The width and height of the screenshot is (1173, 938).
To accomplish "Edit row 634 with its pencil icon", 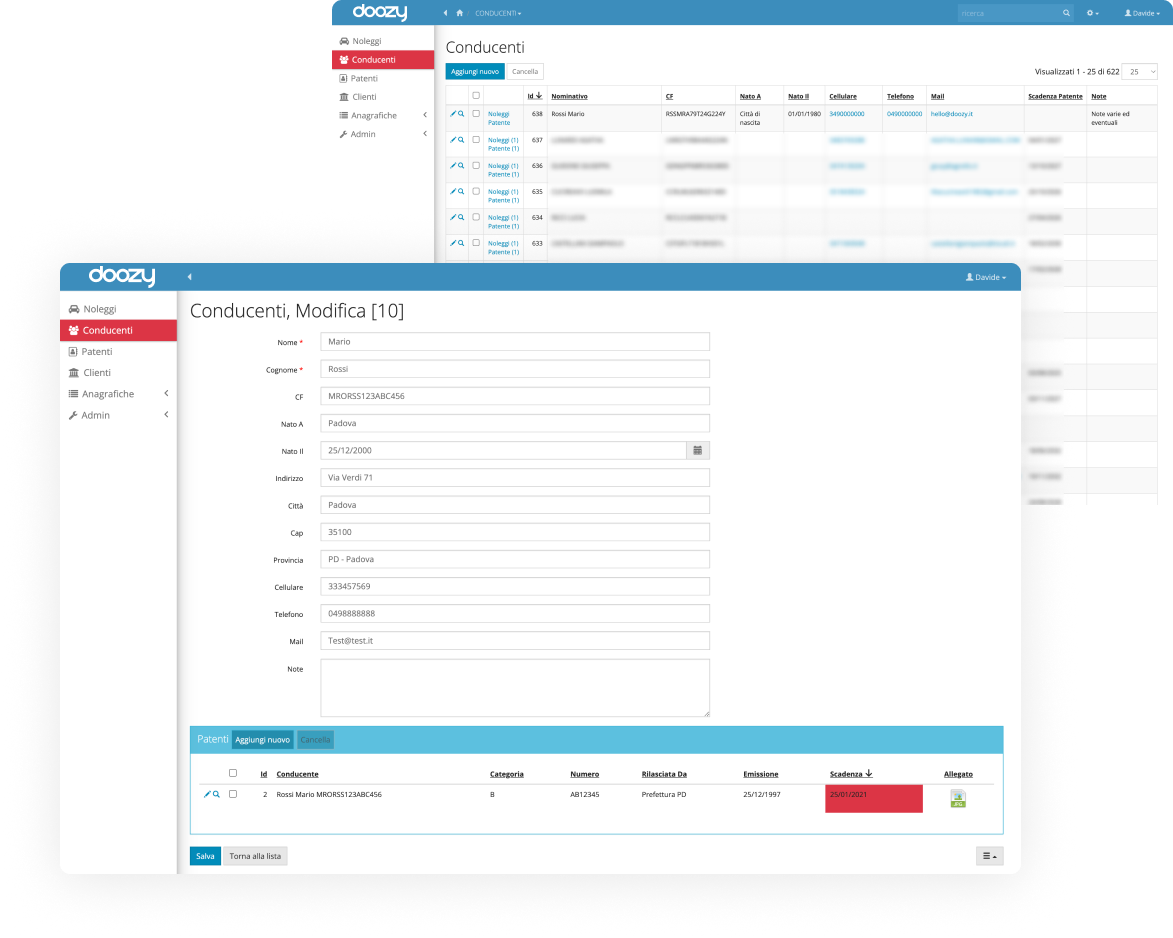I will point(453,217).
